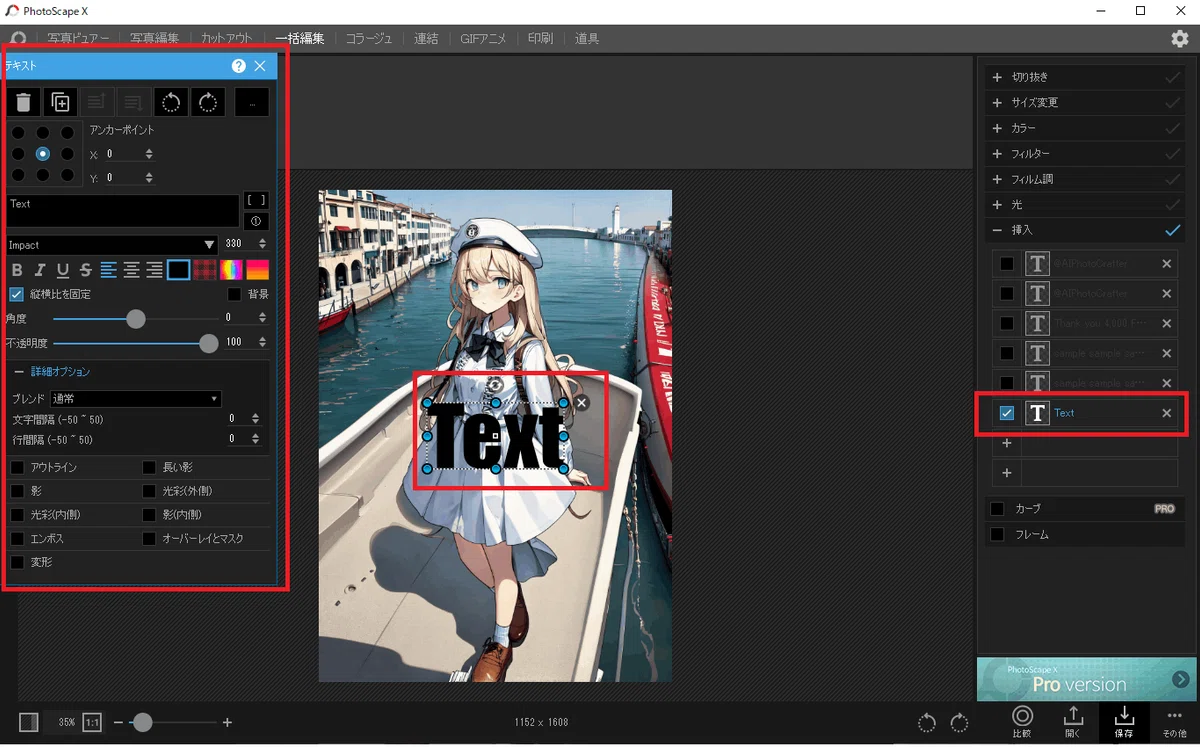Switch to the 印刷 print tab
This screenshot has width=1200, height=747.
point(540,39)
